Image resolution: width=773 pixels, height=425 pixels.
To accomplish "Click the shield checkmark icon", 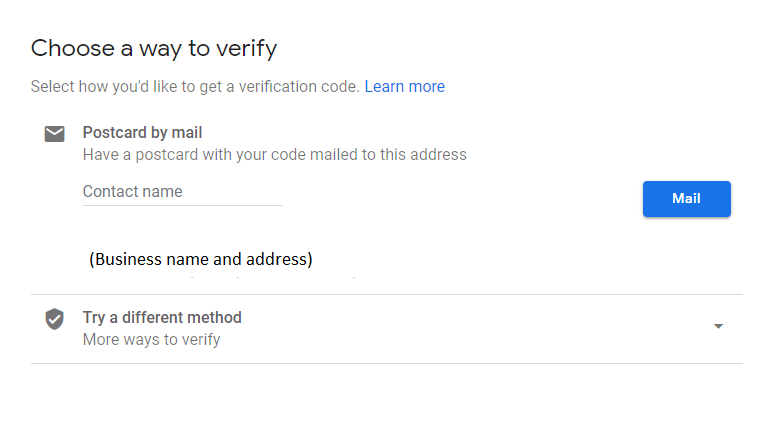I will coord(54,319).
